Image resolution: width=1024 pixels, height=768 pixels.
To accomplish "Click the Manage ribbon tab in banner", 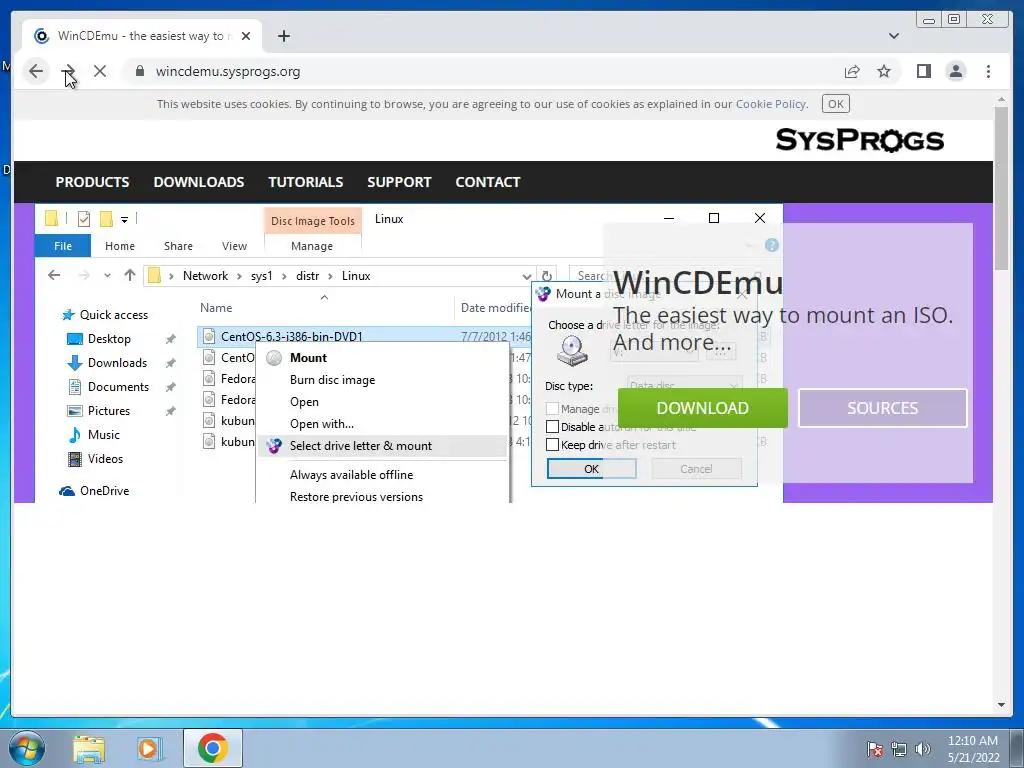I will [x=312, y=246].
